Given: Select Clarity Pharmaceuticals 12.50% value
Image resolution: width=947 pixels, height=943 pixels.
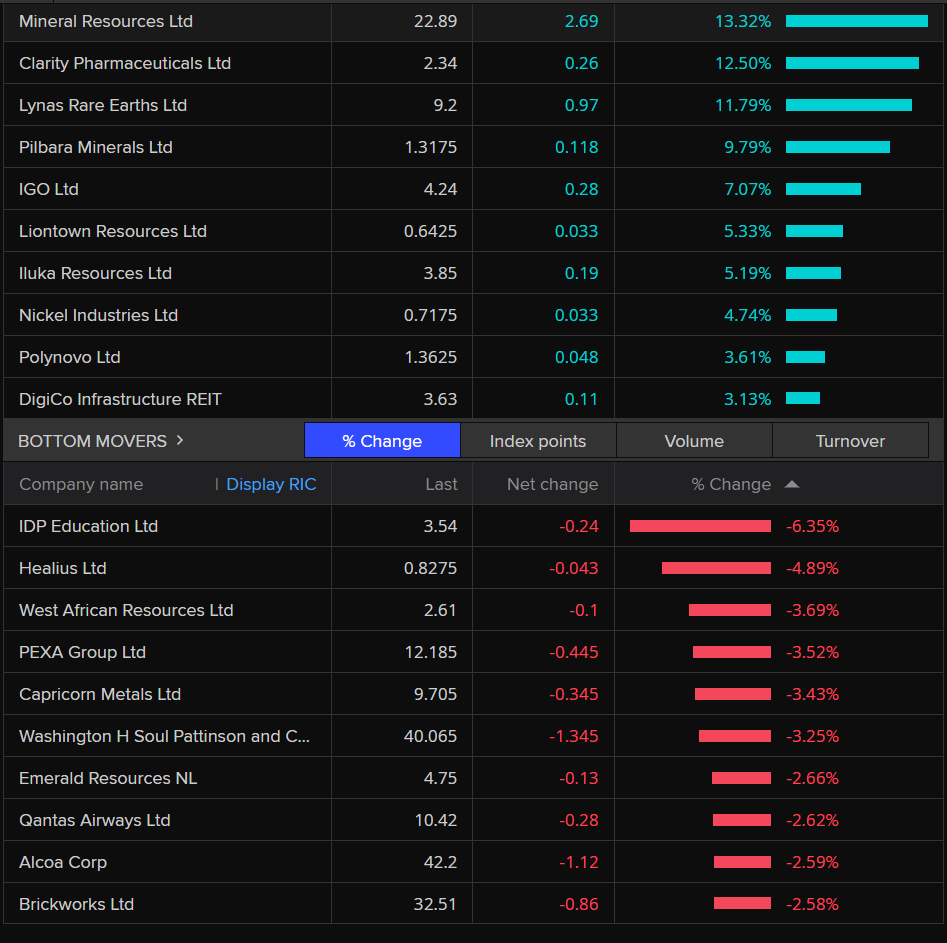Looking at the screenshot, I should tap(743, 63).
